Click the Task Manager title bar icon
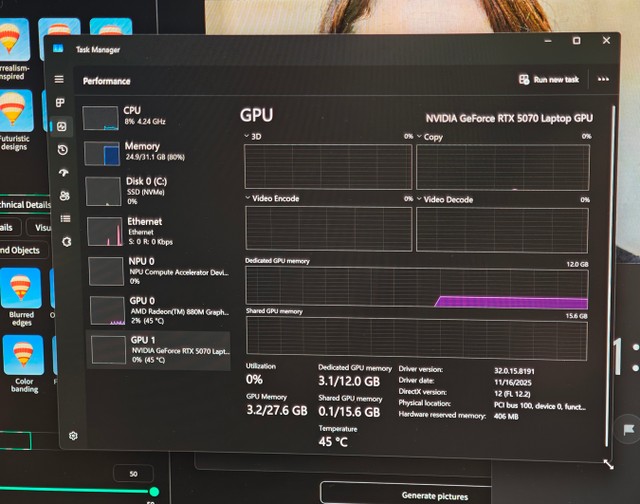 [58, 49]
